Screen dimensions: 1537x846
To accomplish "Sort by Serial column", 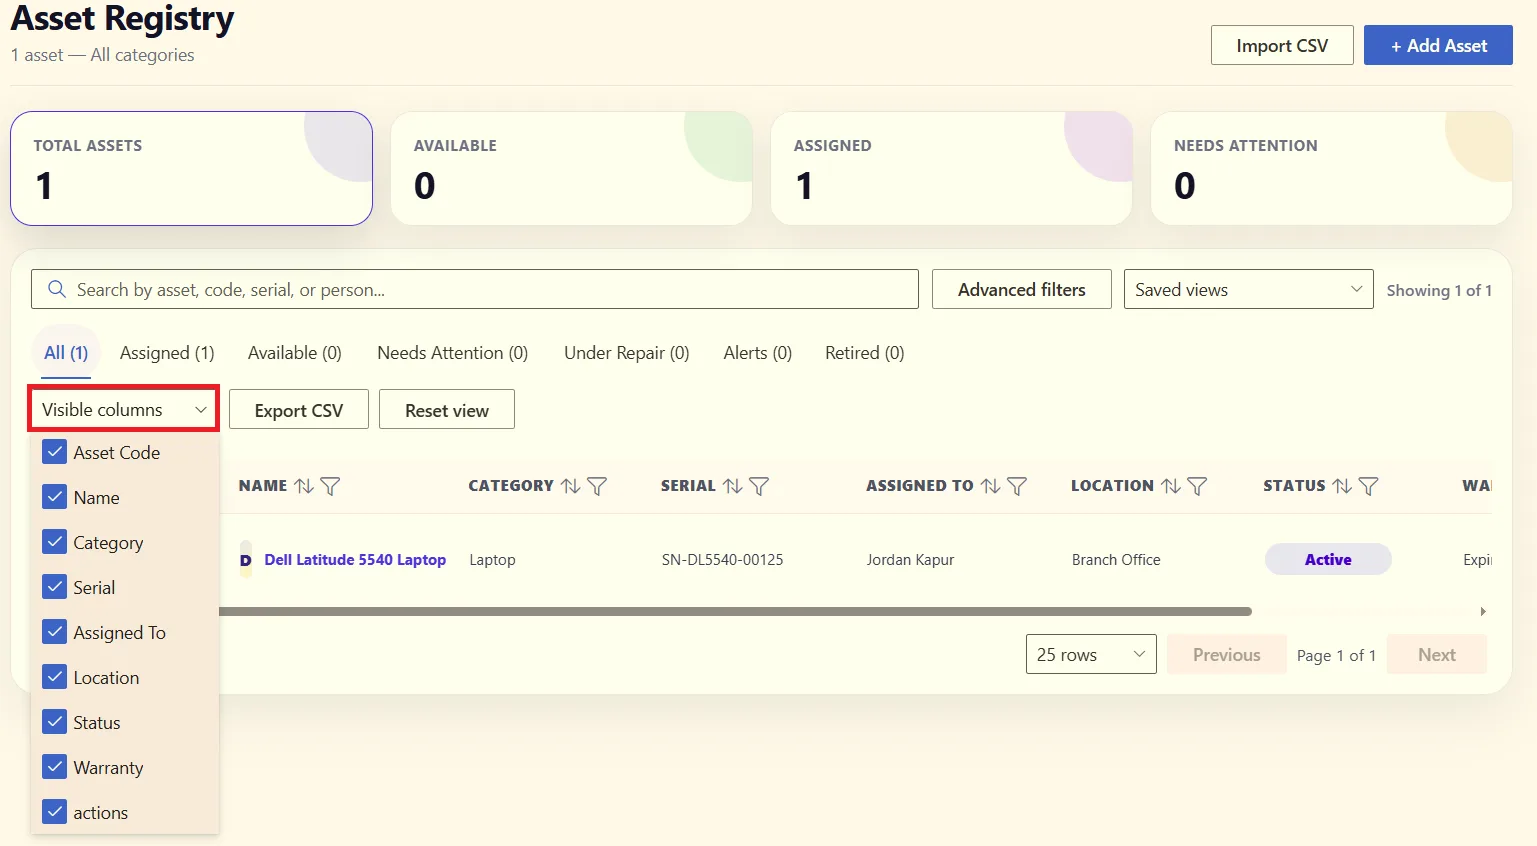I will pos(733,486).
